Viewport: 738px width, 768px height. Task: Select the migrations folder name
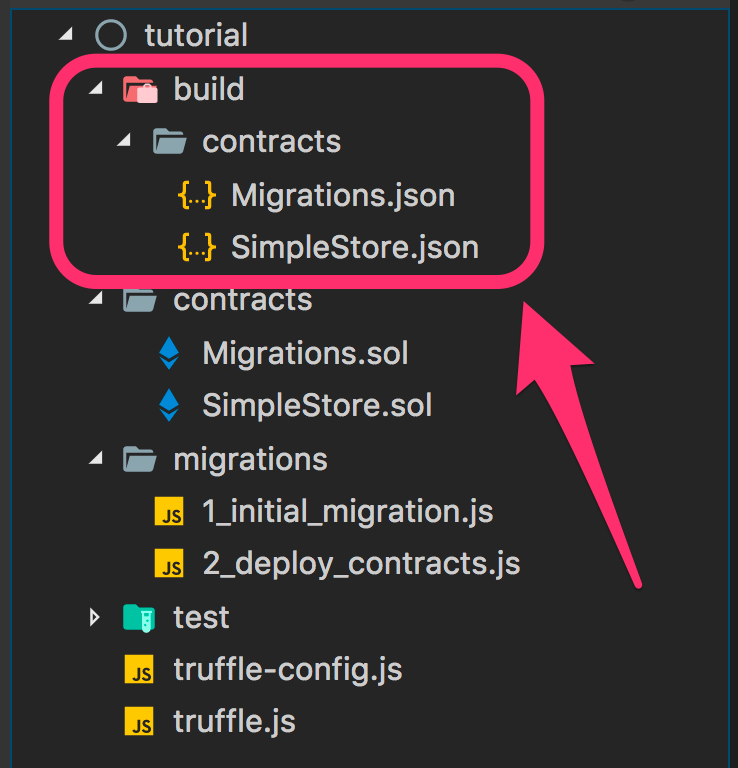(x=251, y=460)
